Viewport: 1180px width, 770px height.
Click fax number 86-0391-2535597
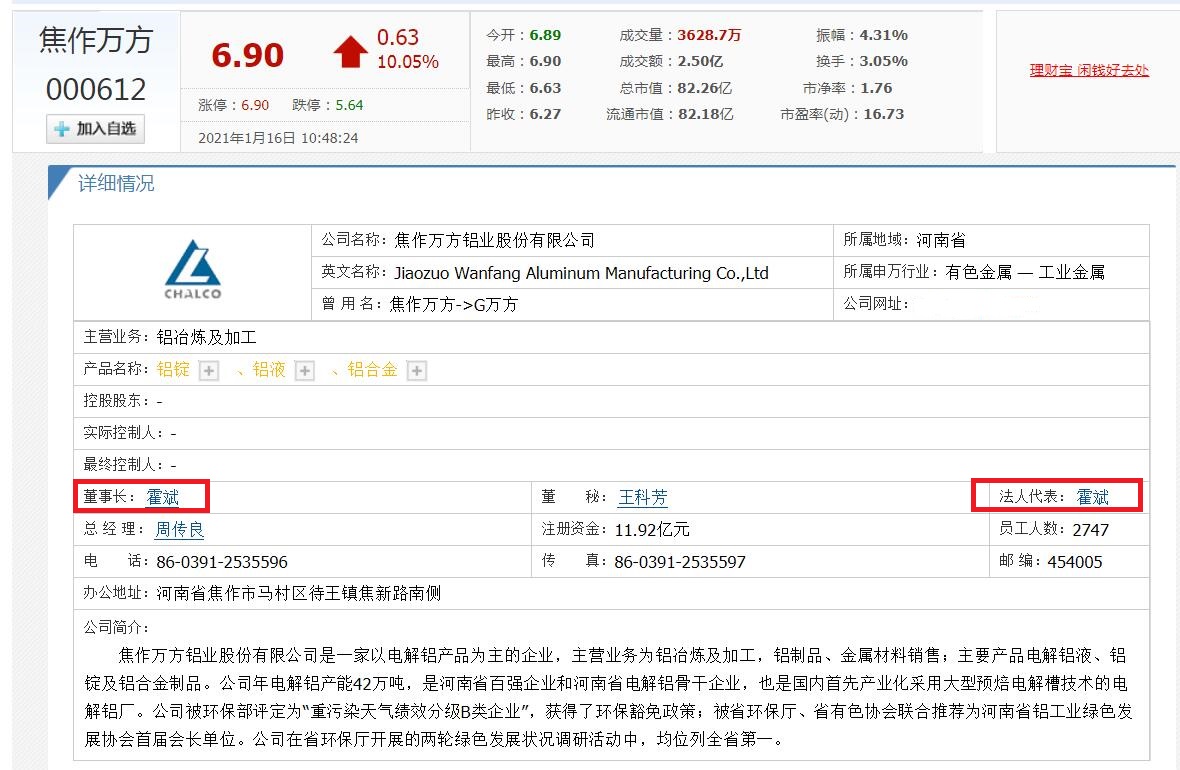[680, 562]
